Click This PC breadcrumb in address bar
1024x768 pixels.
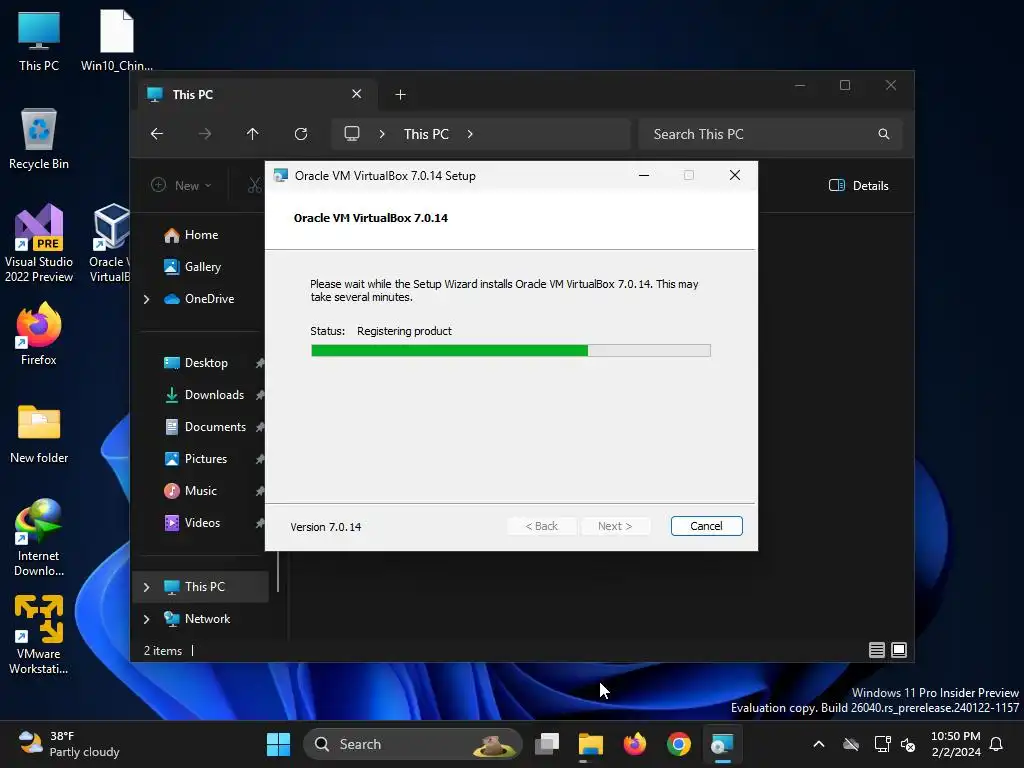[426, 134]
